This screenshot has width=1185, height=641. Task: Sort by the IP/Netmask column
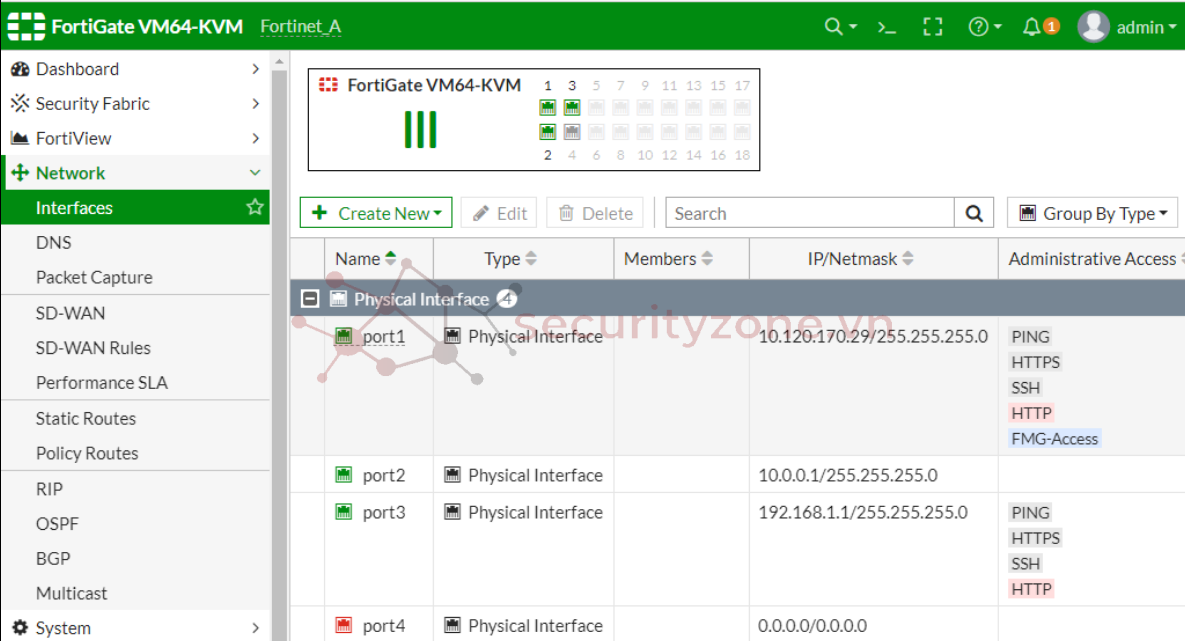[x=860, y=259]
